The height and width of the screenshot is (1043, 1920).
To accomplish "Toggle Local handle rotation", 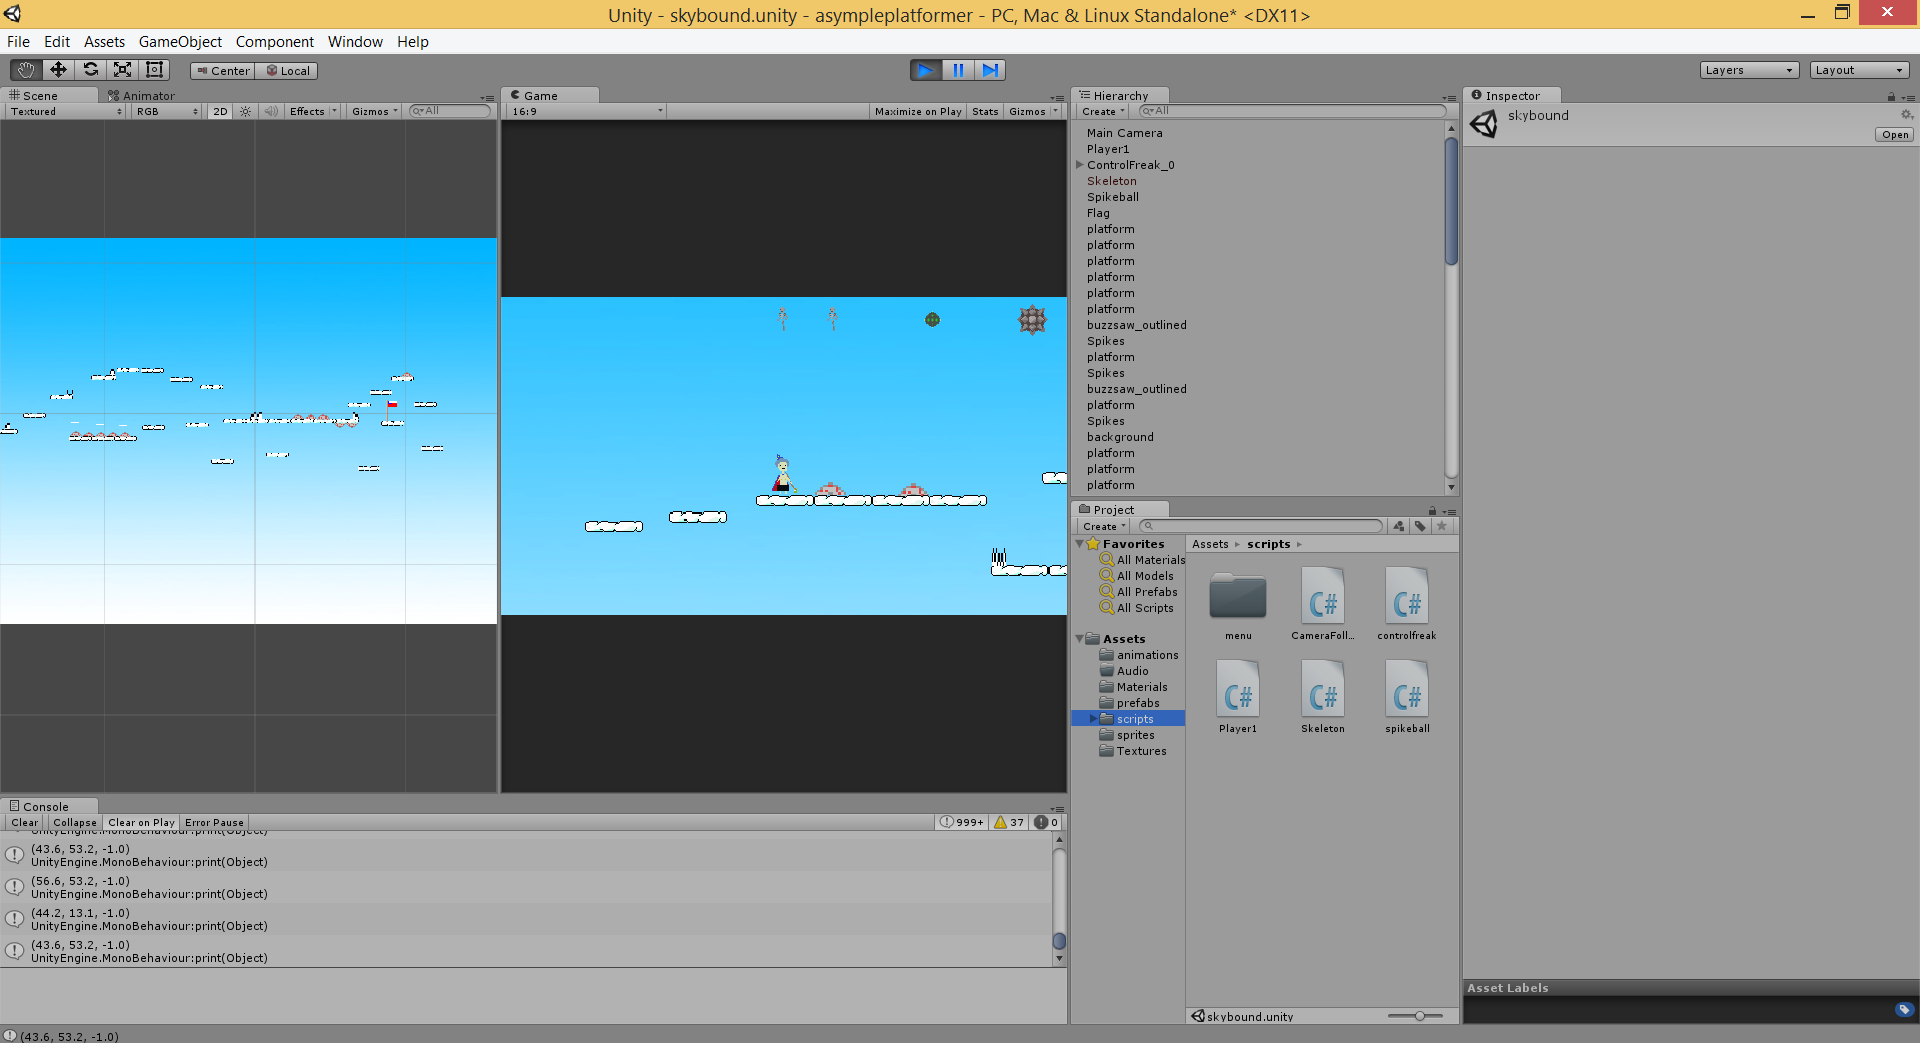I will tap(287, 71).
